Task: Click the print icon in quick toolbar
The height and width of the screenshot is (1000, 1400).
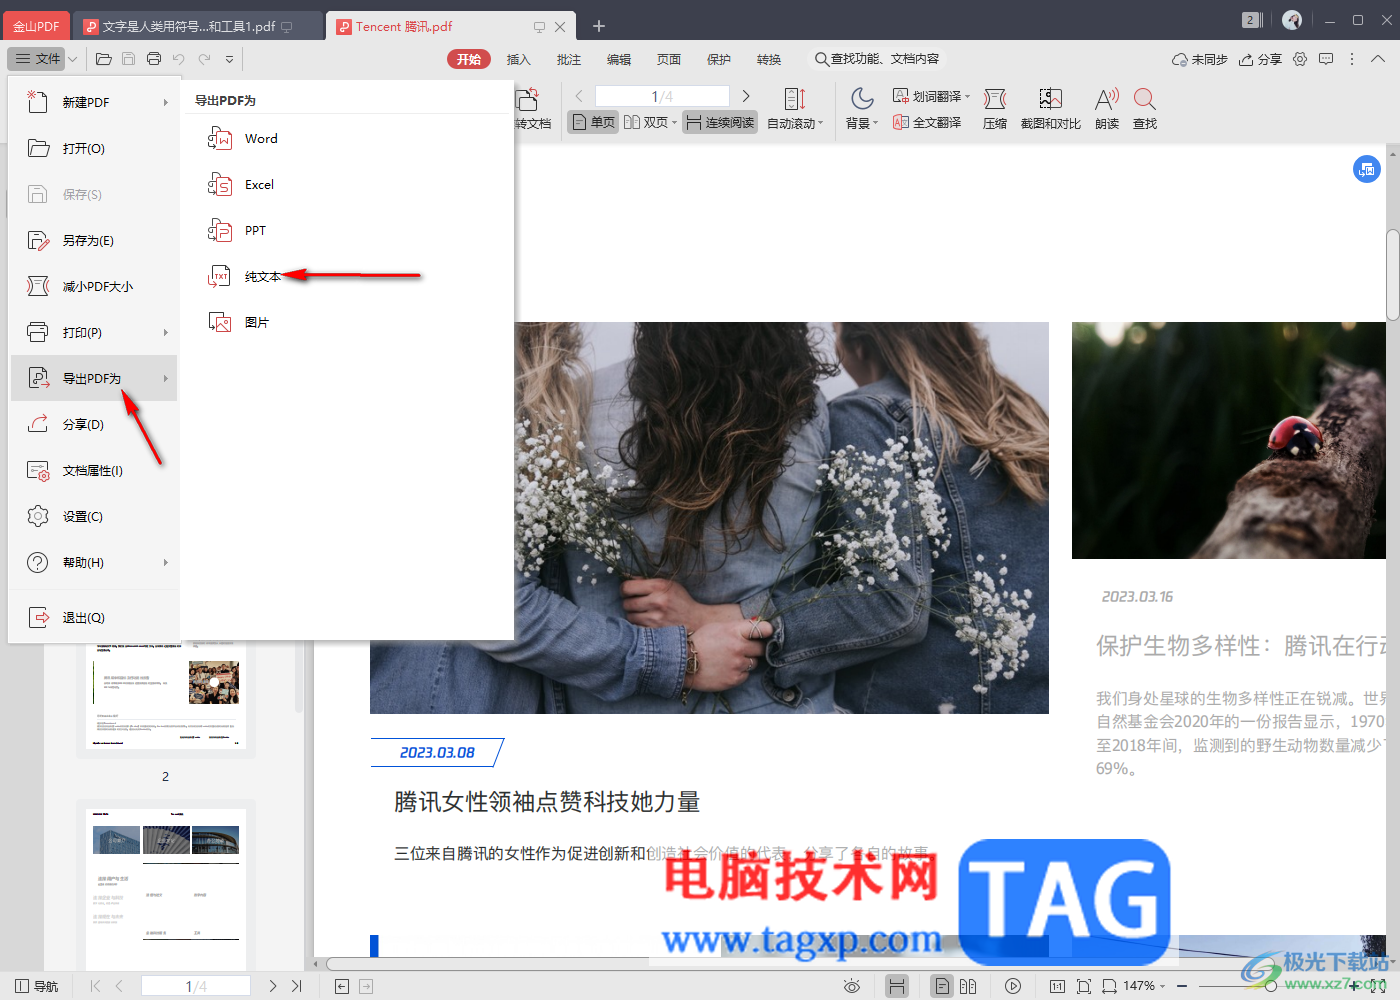Action: pyautogui.click(x=154, y=59)
